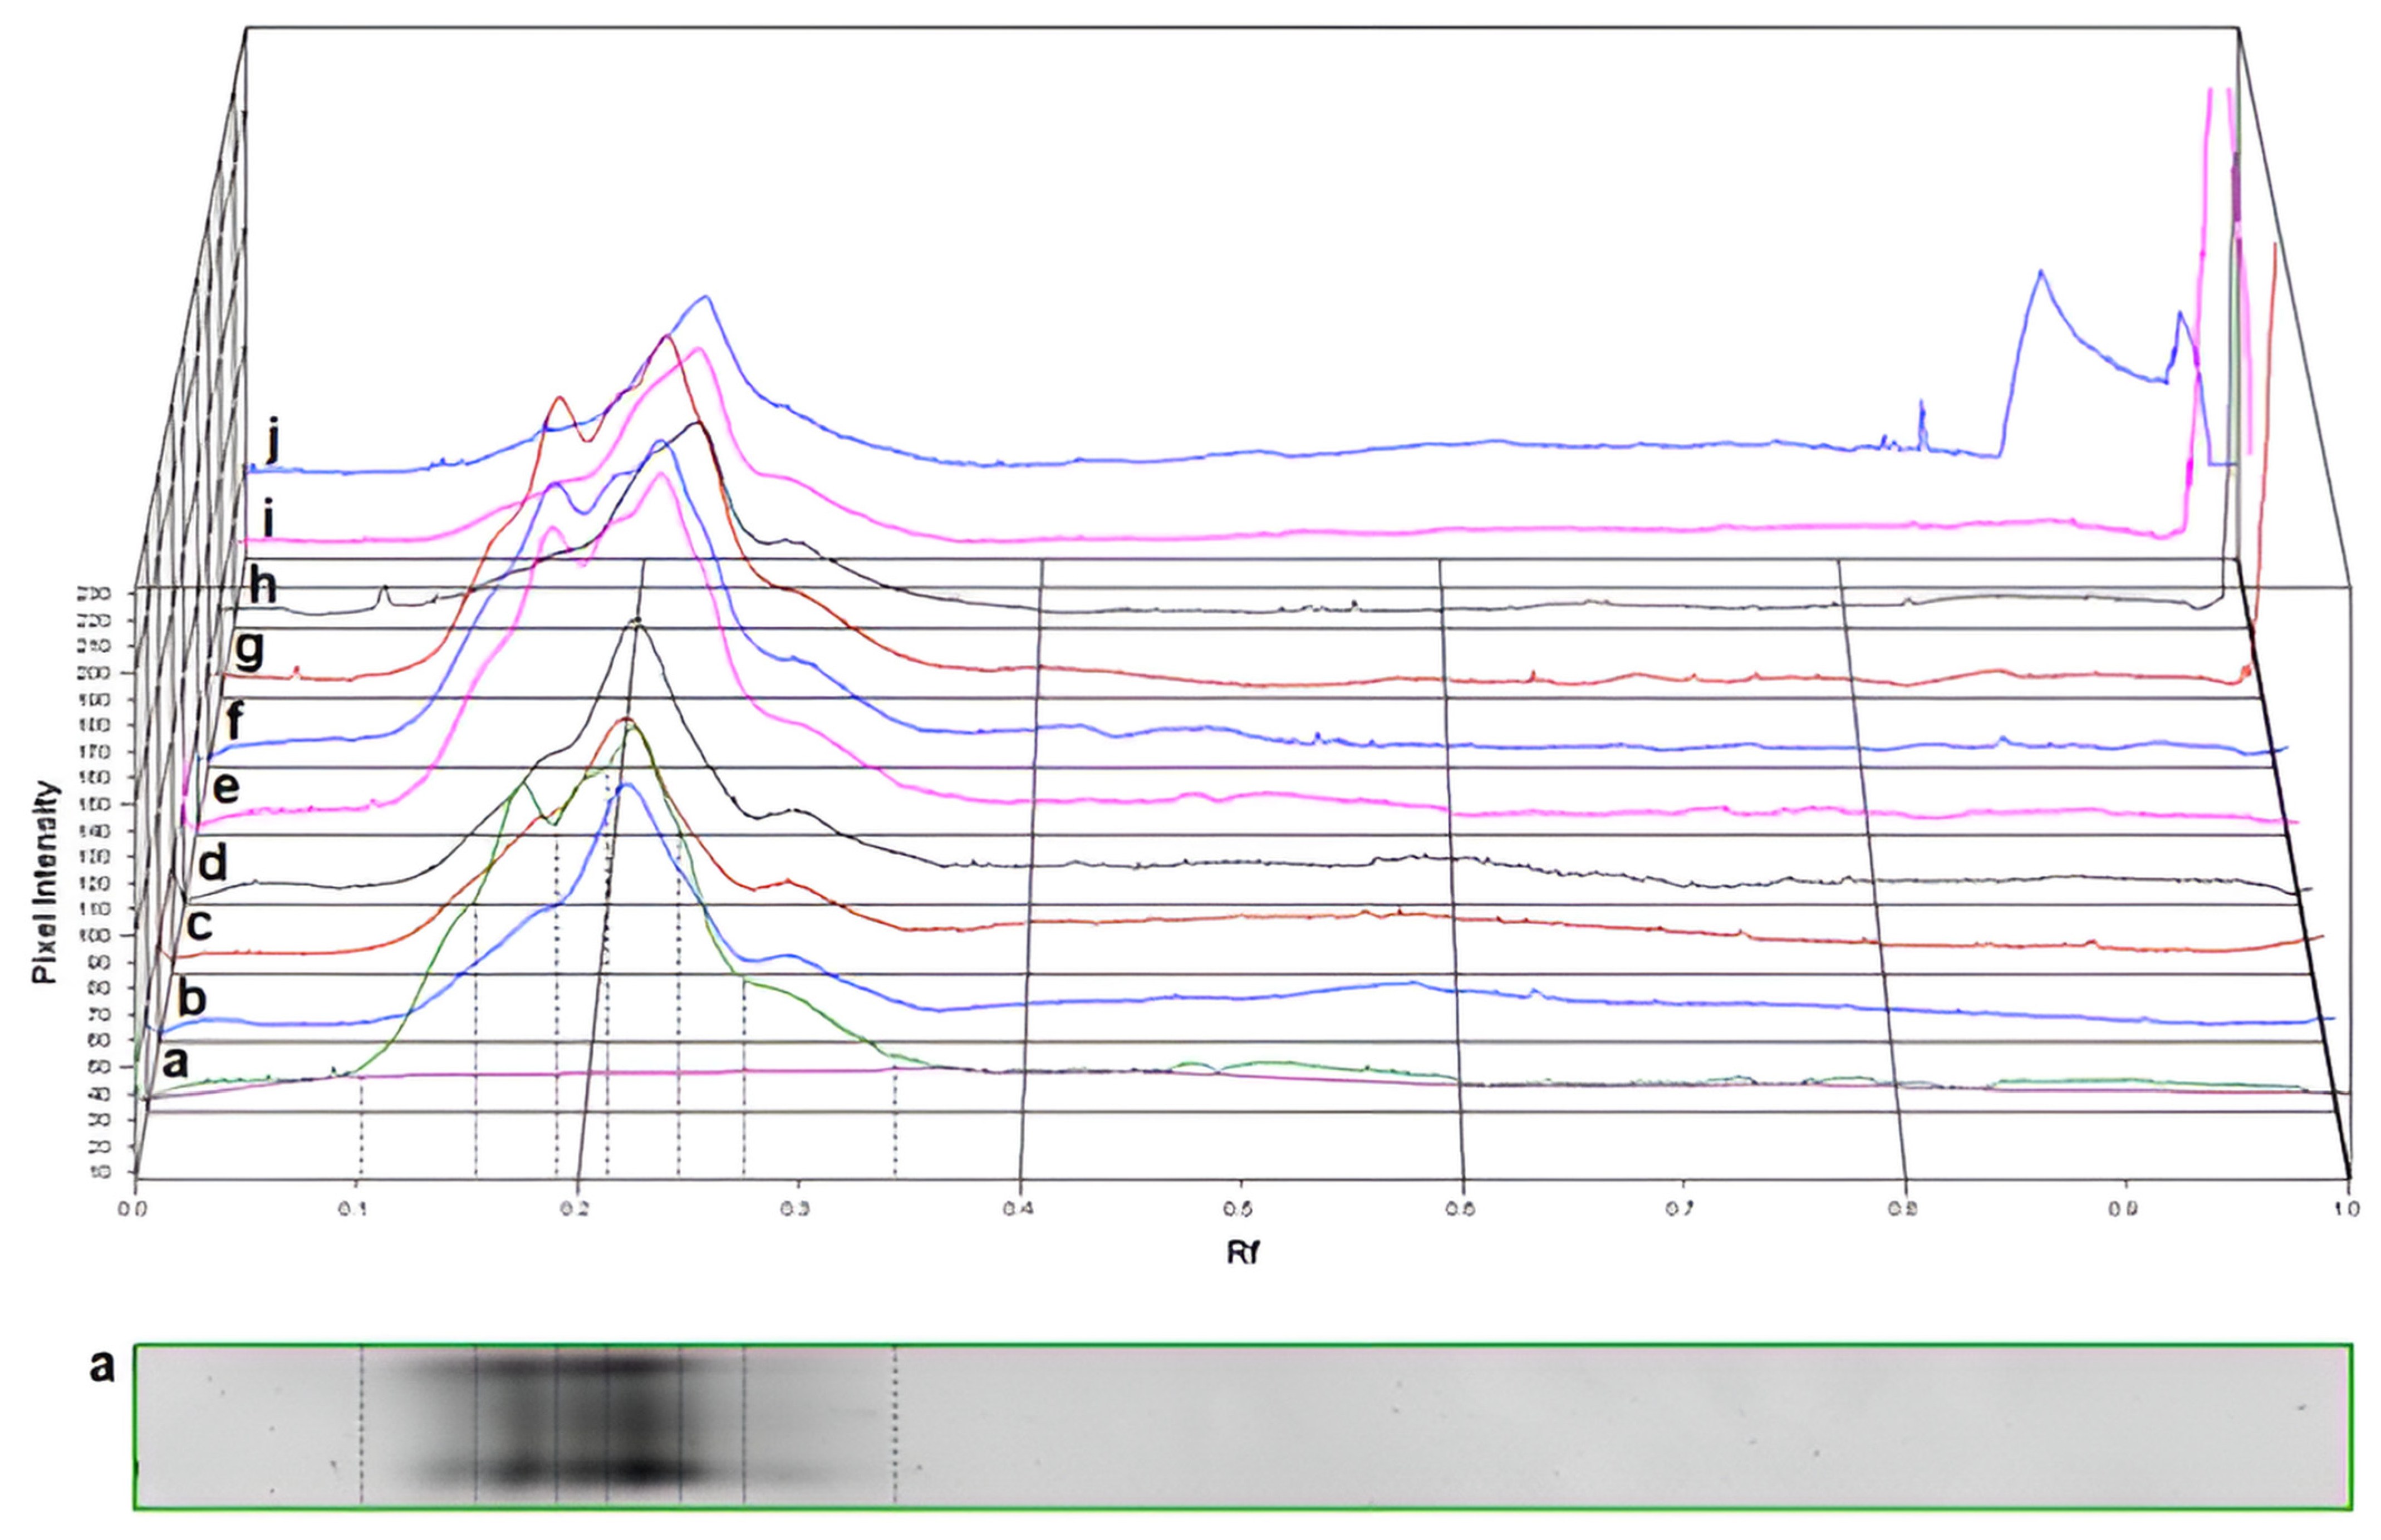Select the 'b' trace label
This screenshot has height=1540, width=2381.
click(191, 997)
